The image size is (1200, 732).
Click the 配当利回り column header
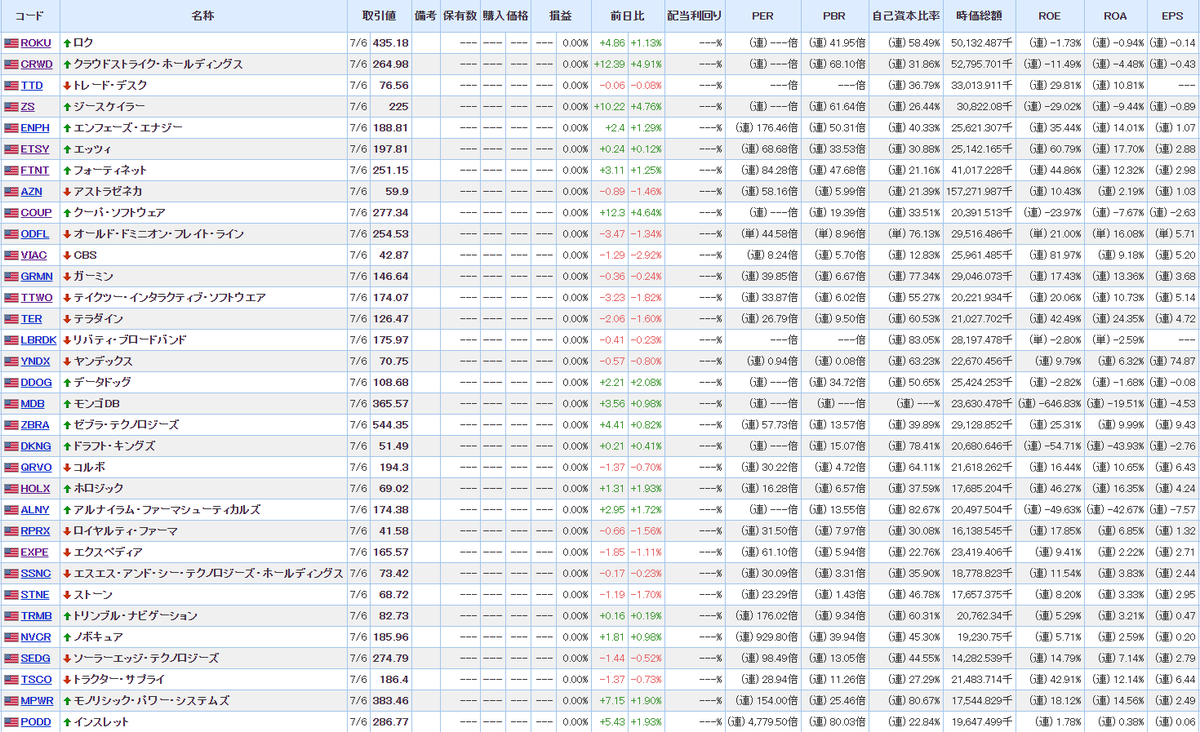click(x=695, y=16)
